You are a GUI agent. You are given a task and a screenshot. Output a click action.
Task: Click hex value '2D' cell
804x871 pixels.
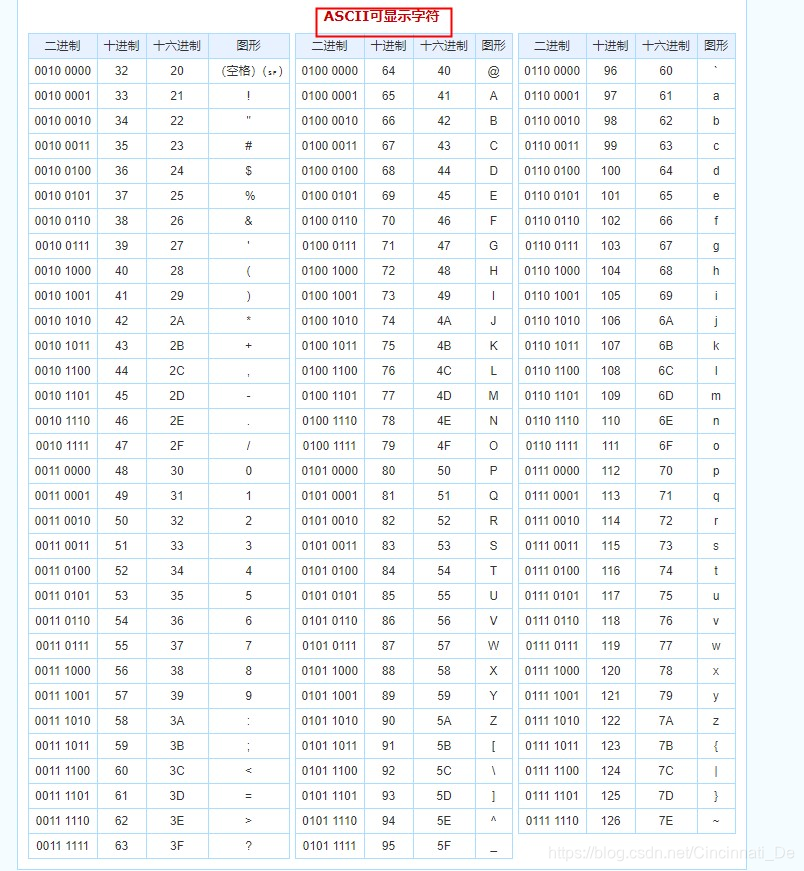pos(177,396)
